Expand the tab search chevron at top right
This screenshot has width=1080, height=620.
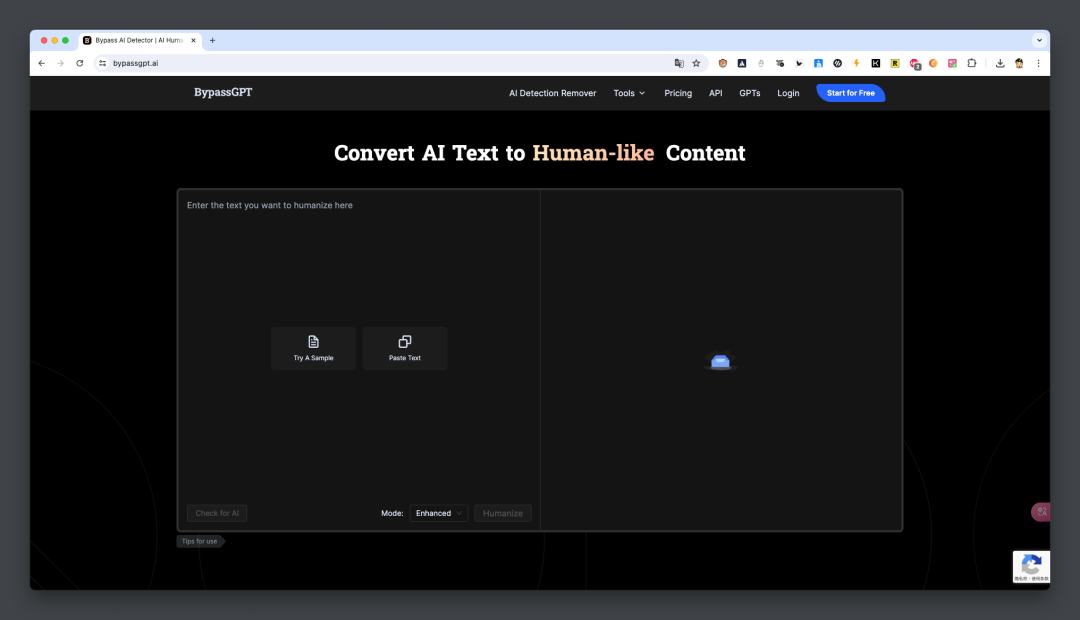pyautogui.click(x=1039, y=41)
